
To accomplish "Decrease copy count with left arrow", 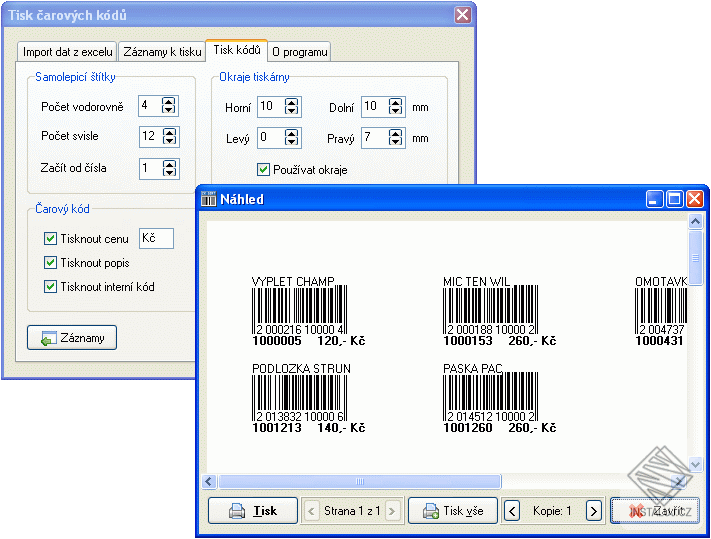I will point(512,511).
